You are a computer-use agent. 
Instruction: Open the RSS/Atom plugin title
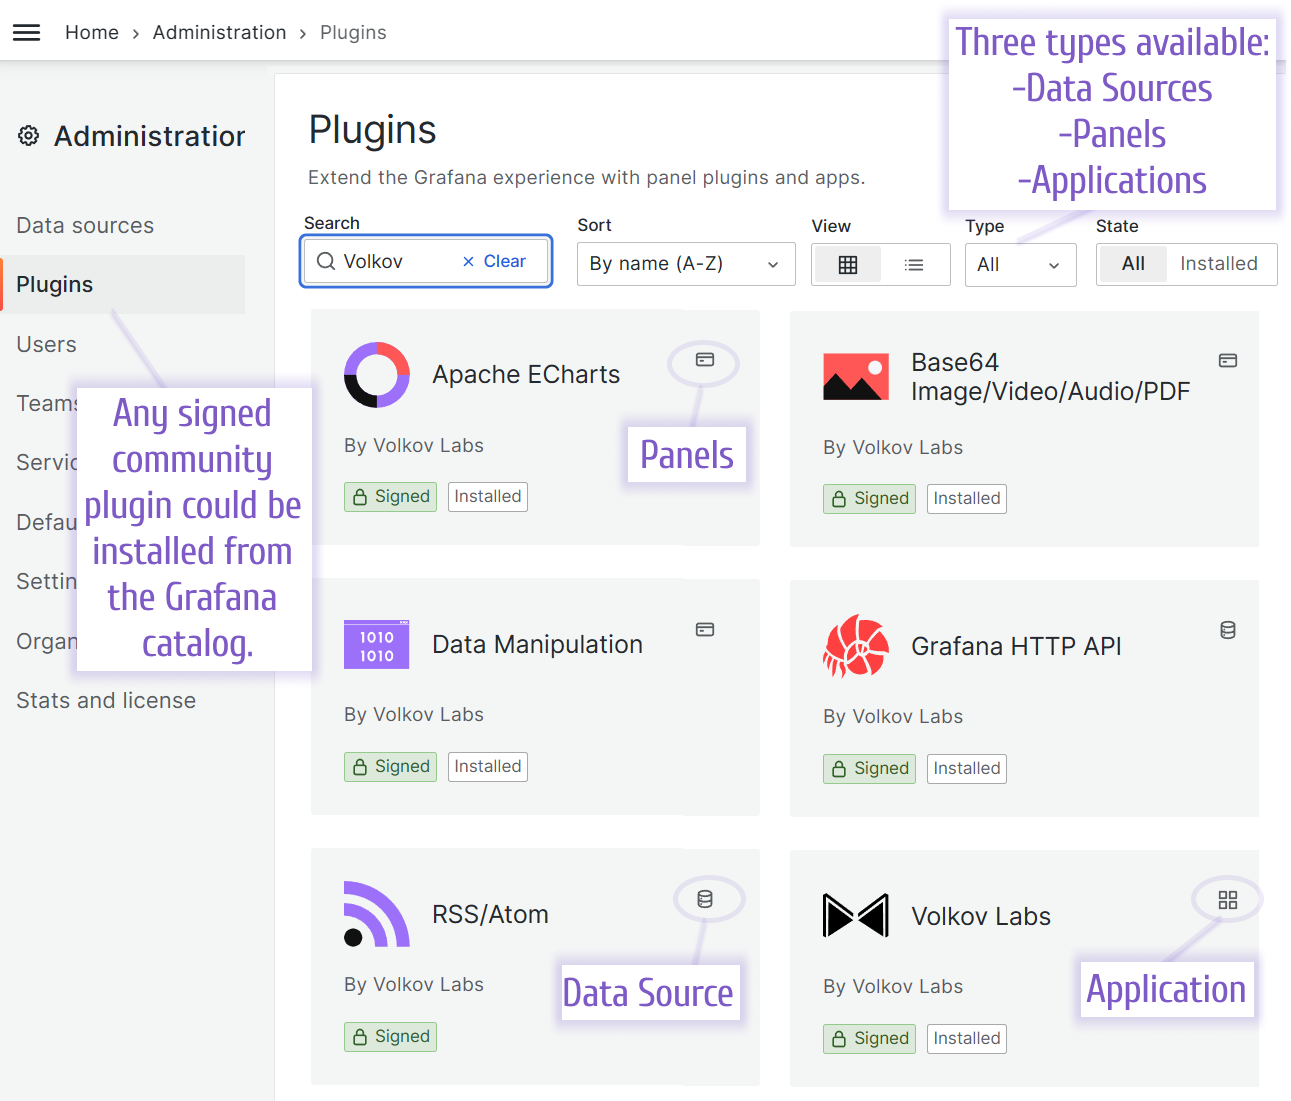490,915
